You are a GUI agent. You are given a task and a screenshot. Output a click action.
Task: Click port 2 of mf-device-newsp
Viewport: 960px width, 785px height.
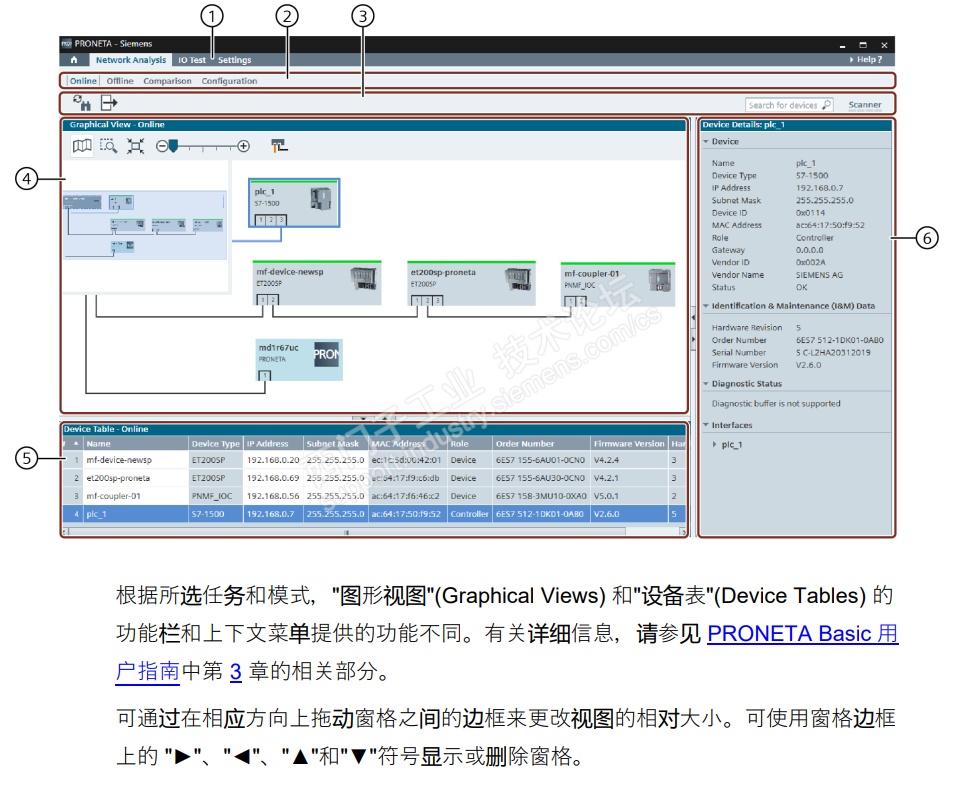point(273,300)
